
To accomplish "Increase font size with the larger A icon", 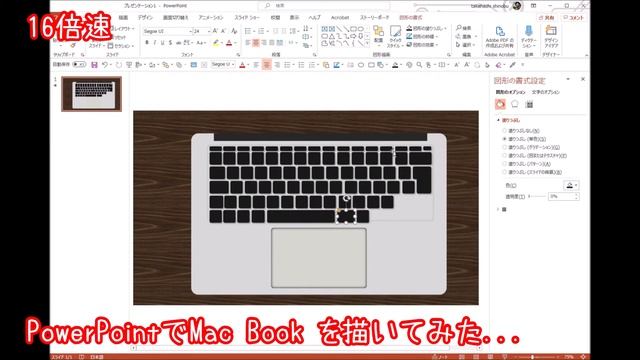I will [215, 31].
